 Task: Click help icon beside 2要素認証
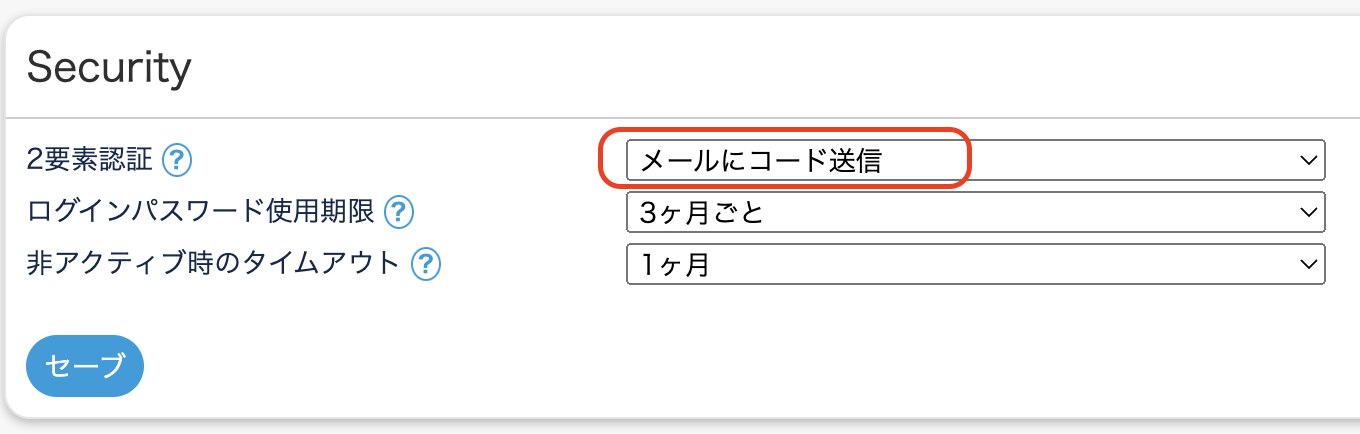coord(177,159)
